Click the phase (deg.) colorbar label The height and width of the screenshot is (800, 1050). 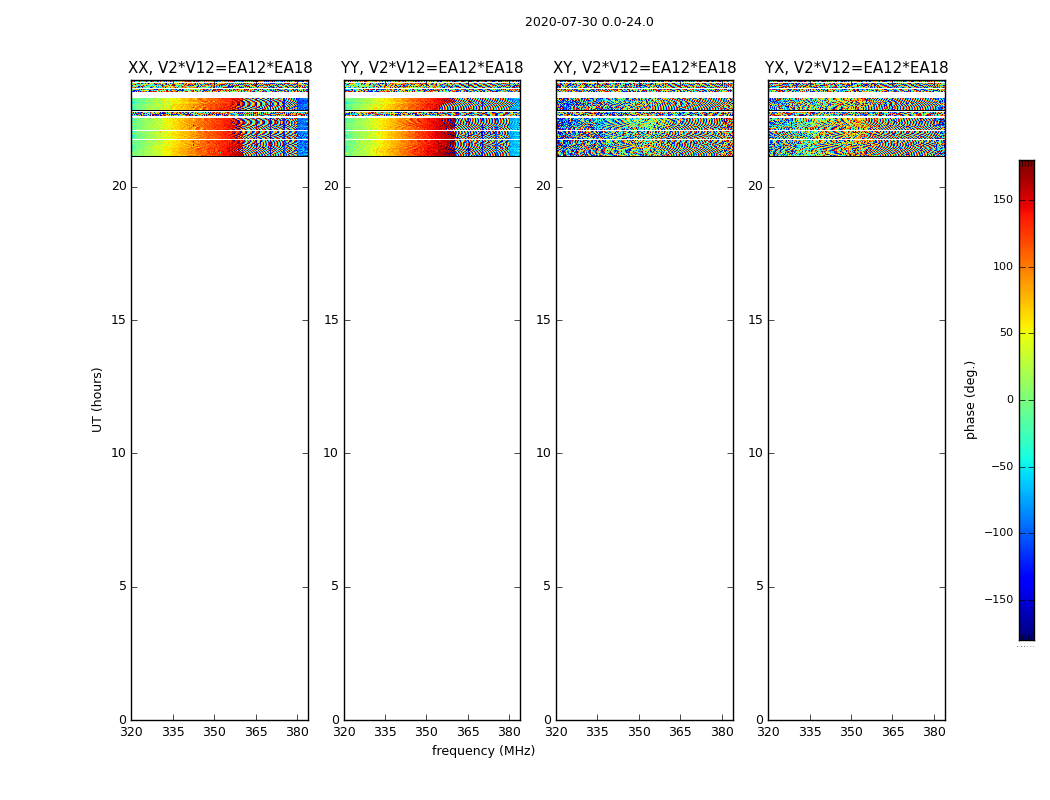click(x=970, y=399)
